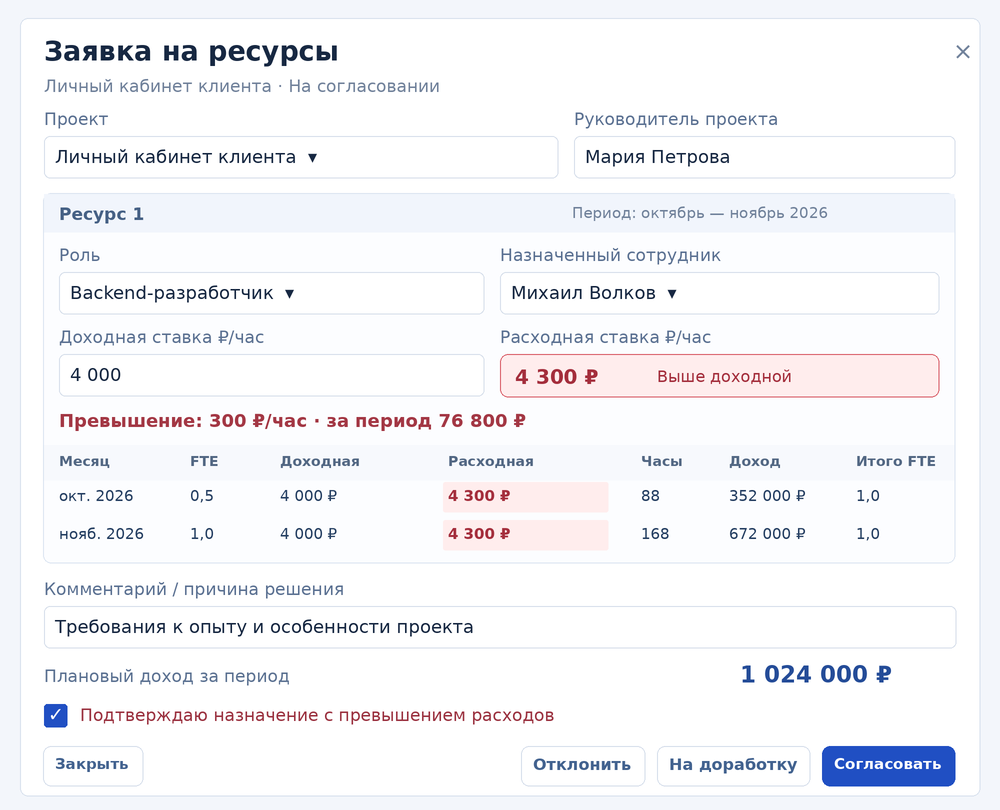The image size is (1000, 810).
Task: Select the highlighted Расходная ставка 4 300 ₽ field
Action: click(x=719, y=376)
